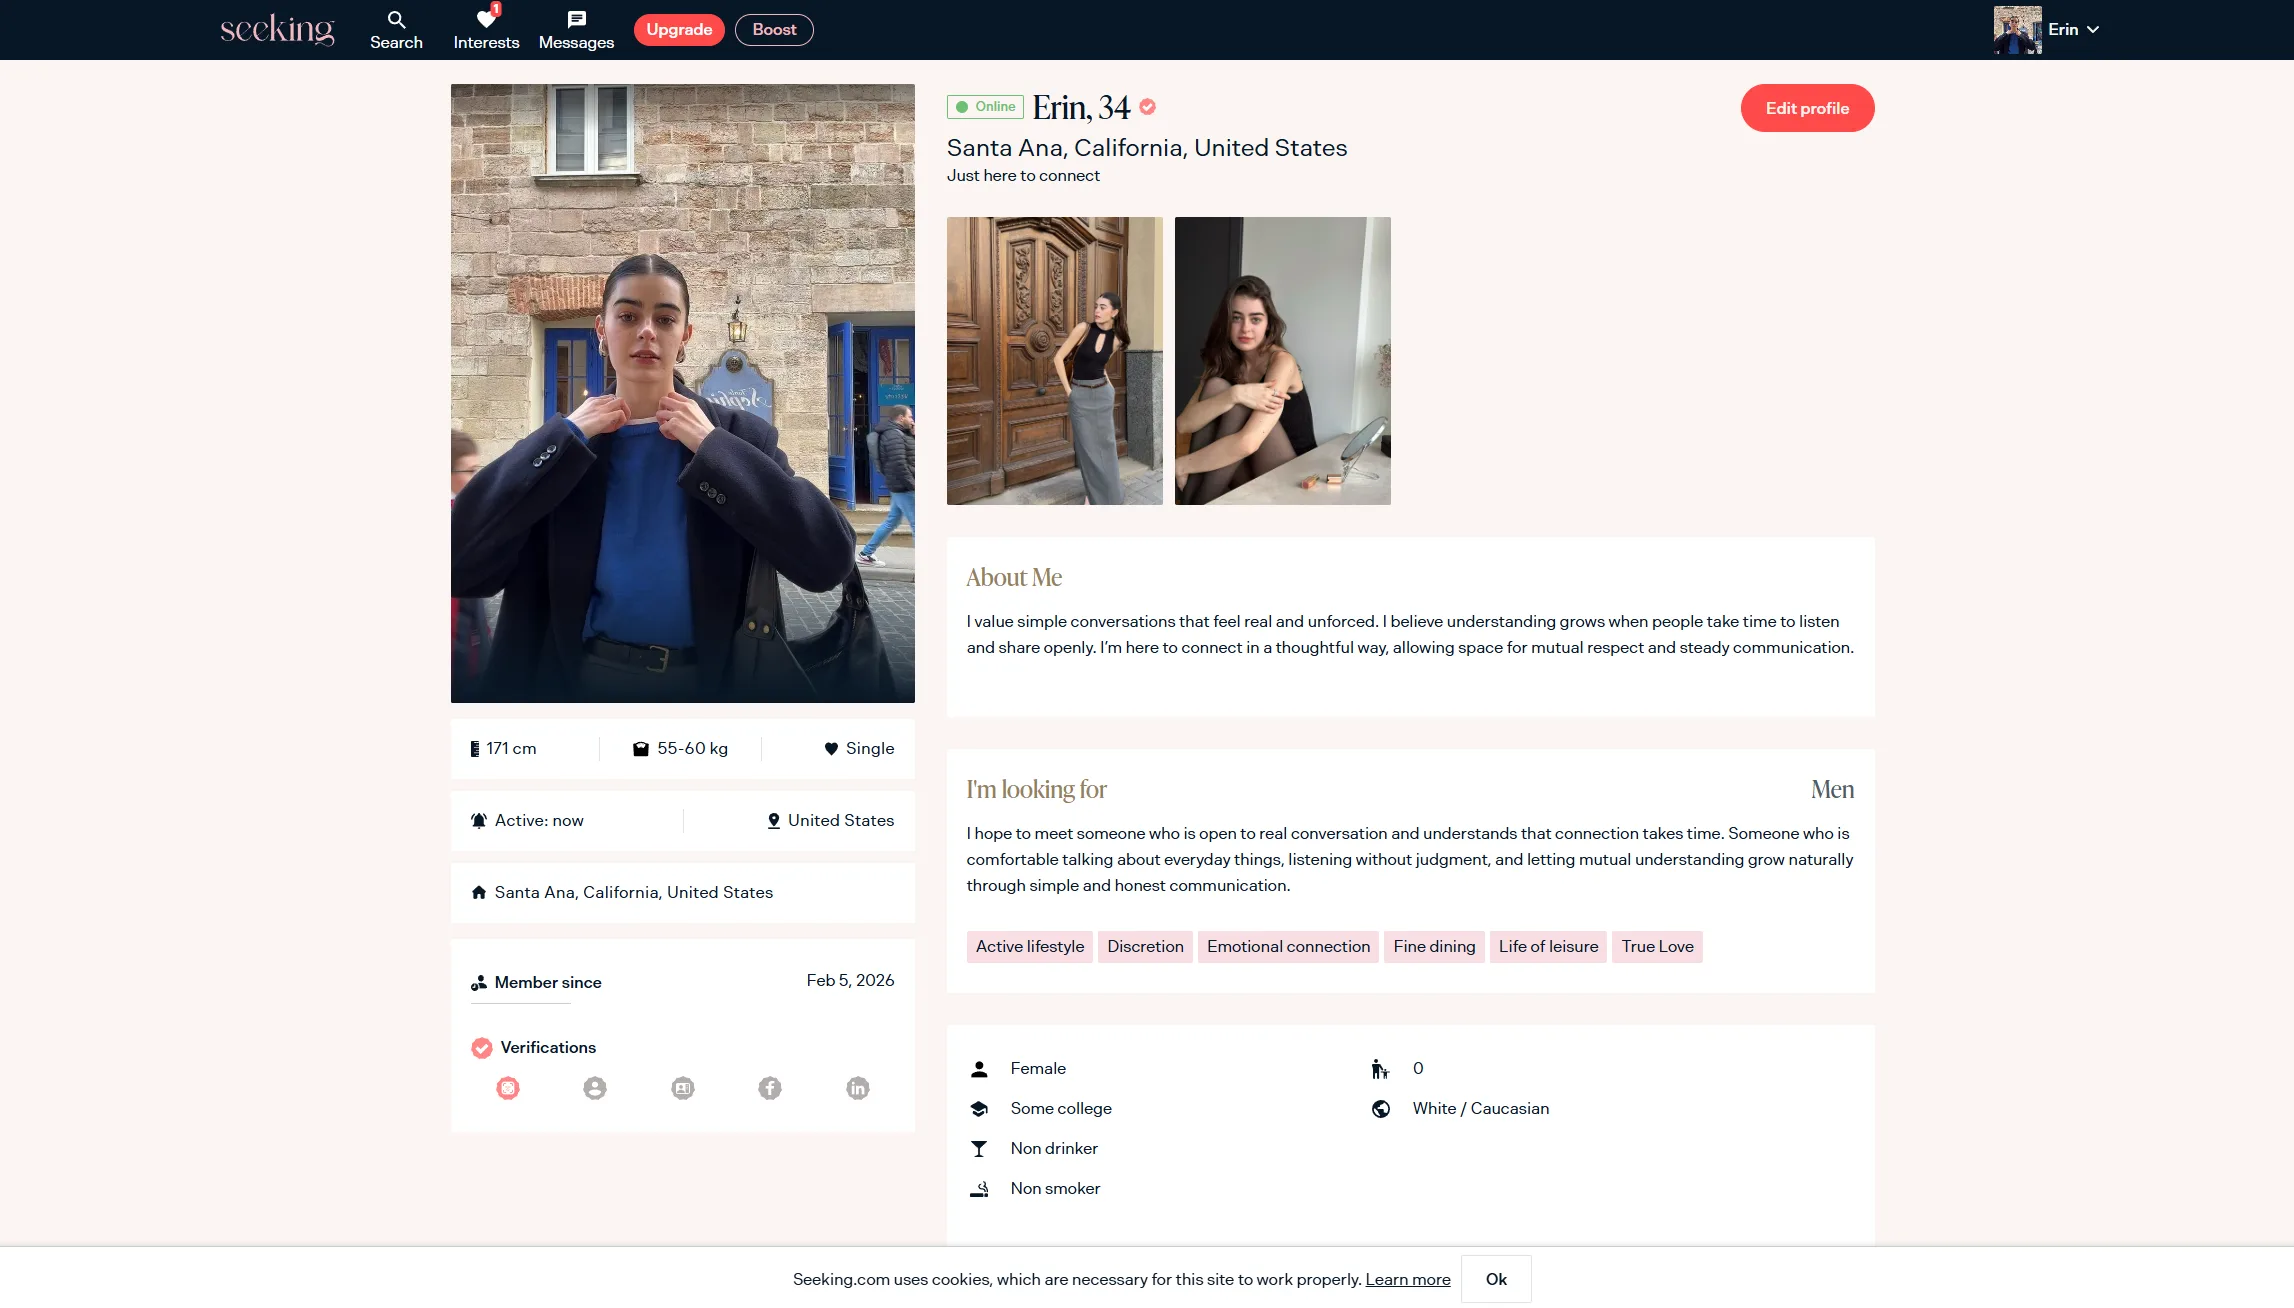Click the face scan verification badge
The image size is (2294, 1308).
click(x=508, y=1088)
